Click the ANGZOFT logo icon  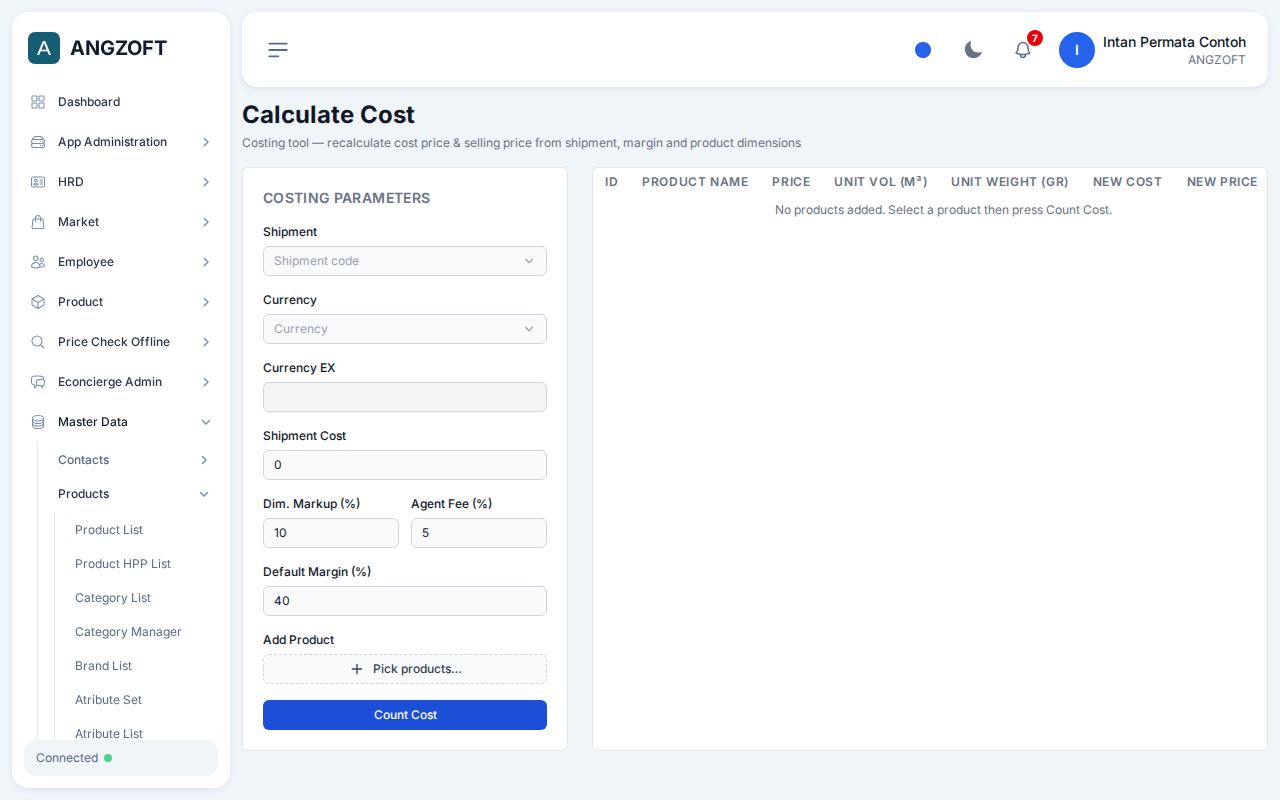point(44,48)
